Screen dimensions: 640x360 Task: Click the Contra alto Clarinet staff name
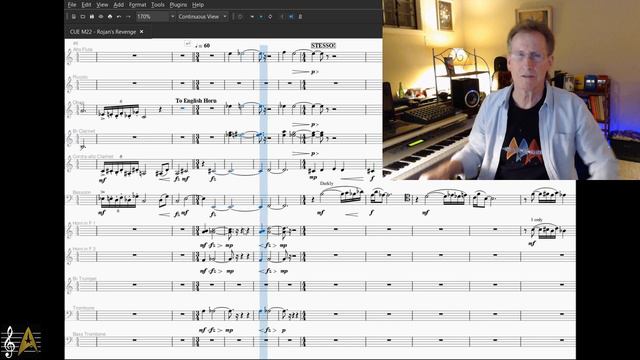[93, 156]
